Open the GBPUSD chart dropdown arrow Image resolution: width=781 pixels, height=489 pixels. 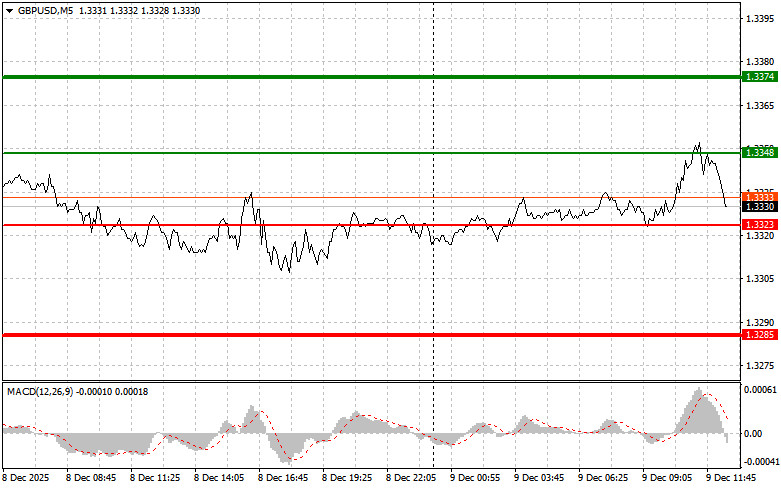pyautogui.click(x=9, y=11)
